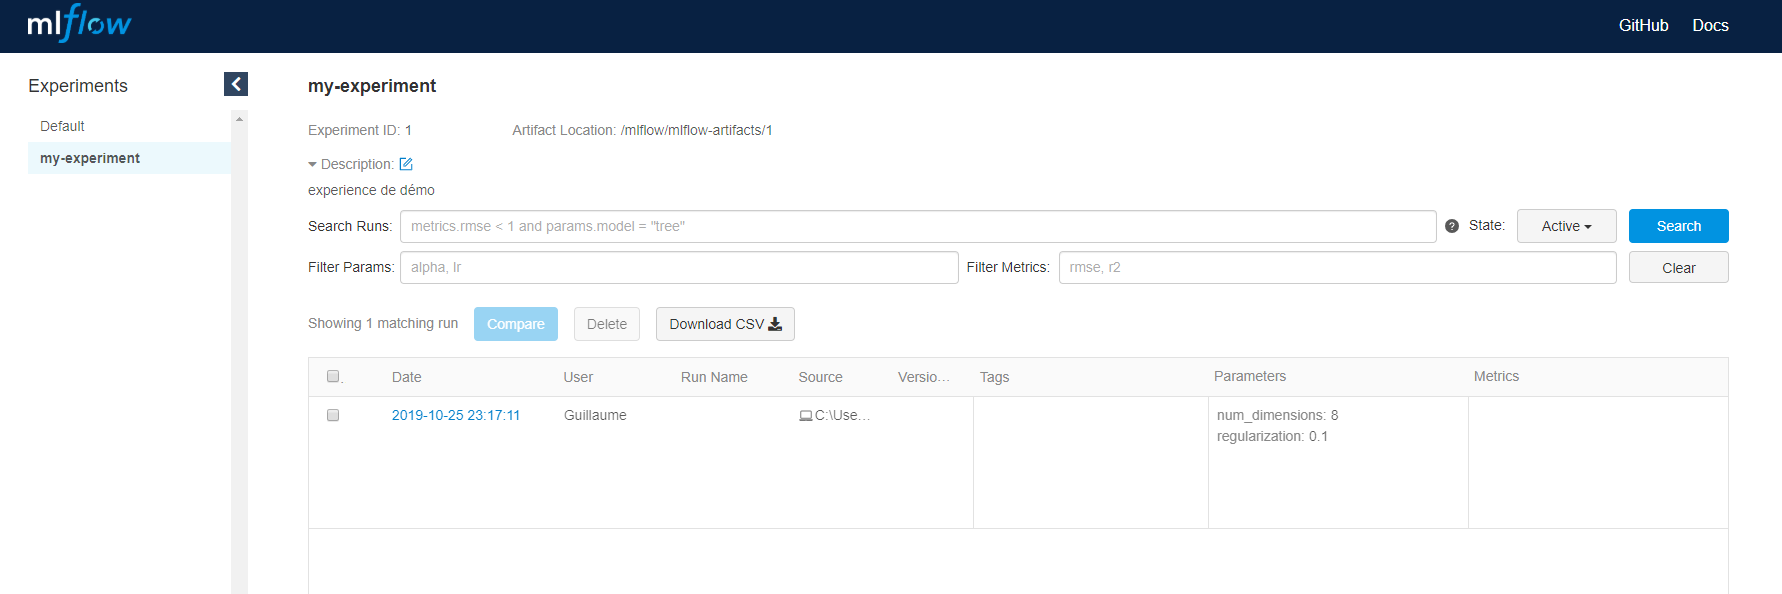Image resolution: width=1782 pixels, height=594 pixels.
Task: Click the Clear button
Action: (1678, 268)
